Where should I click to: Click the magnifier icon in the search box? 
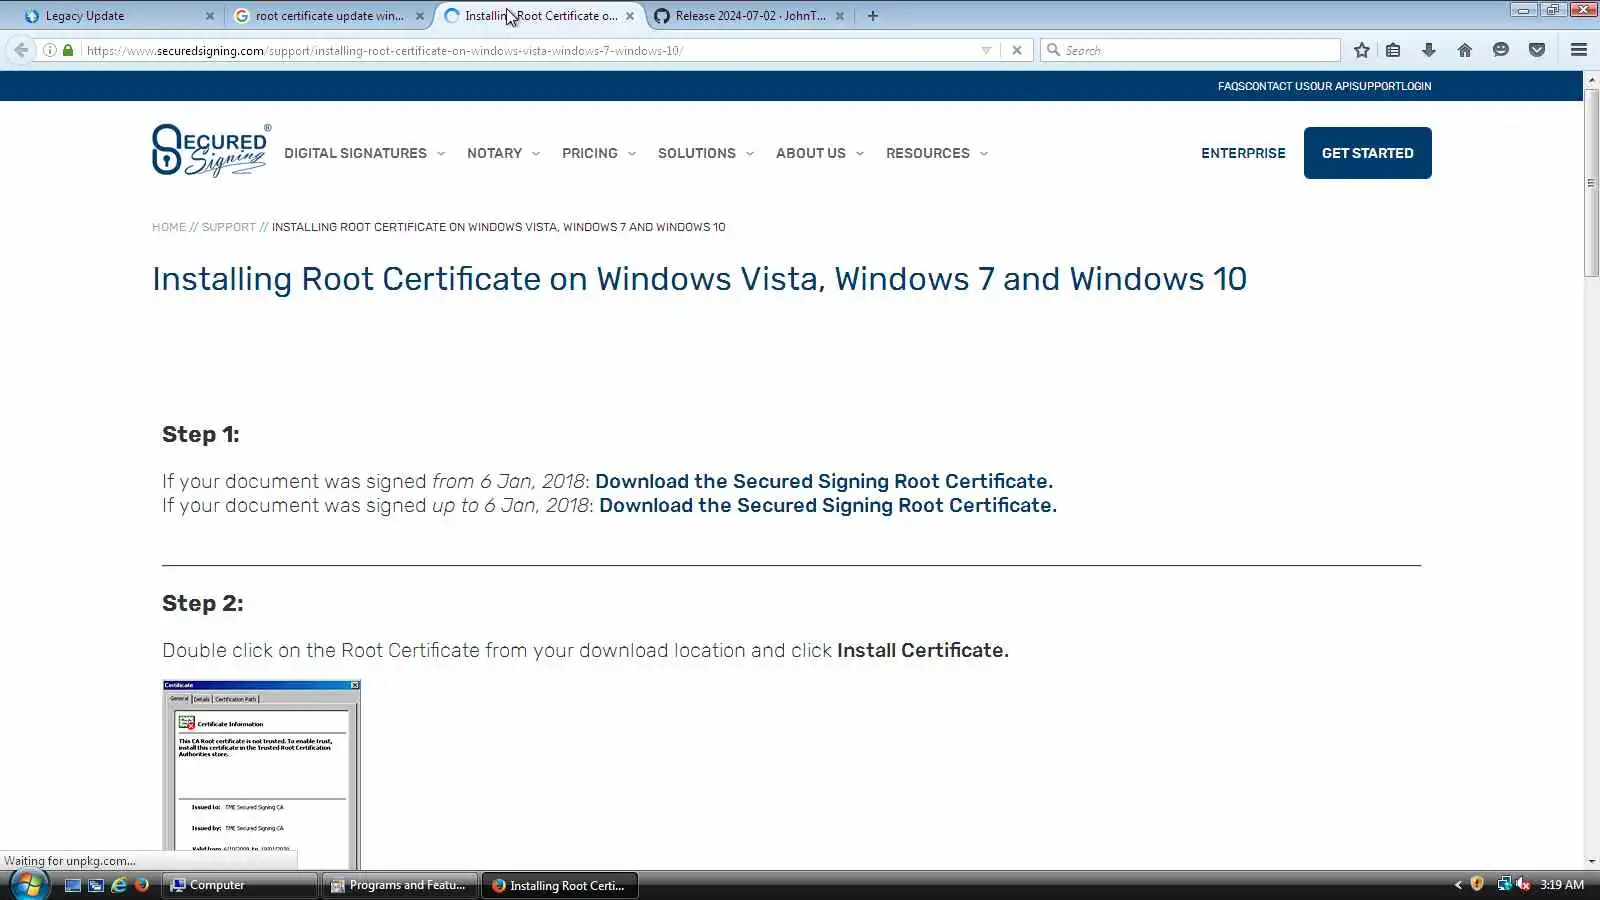click(1053, 50)
